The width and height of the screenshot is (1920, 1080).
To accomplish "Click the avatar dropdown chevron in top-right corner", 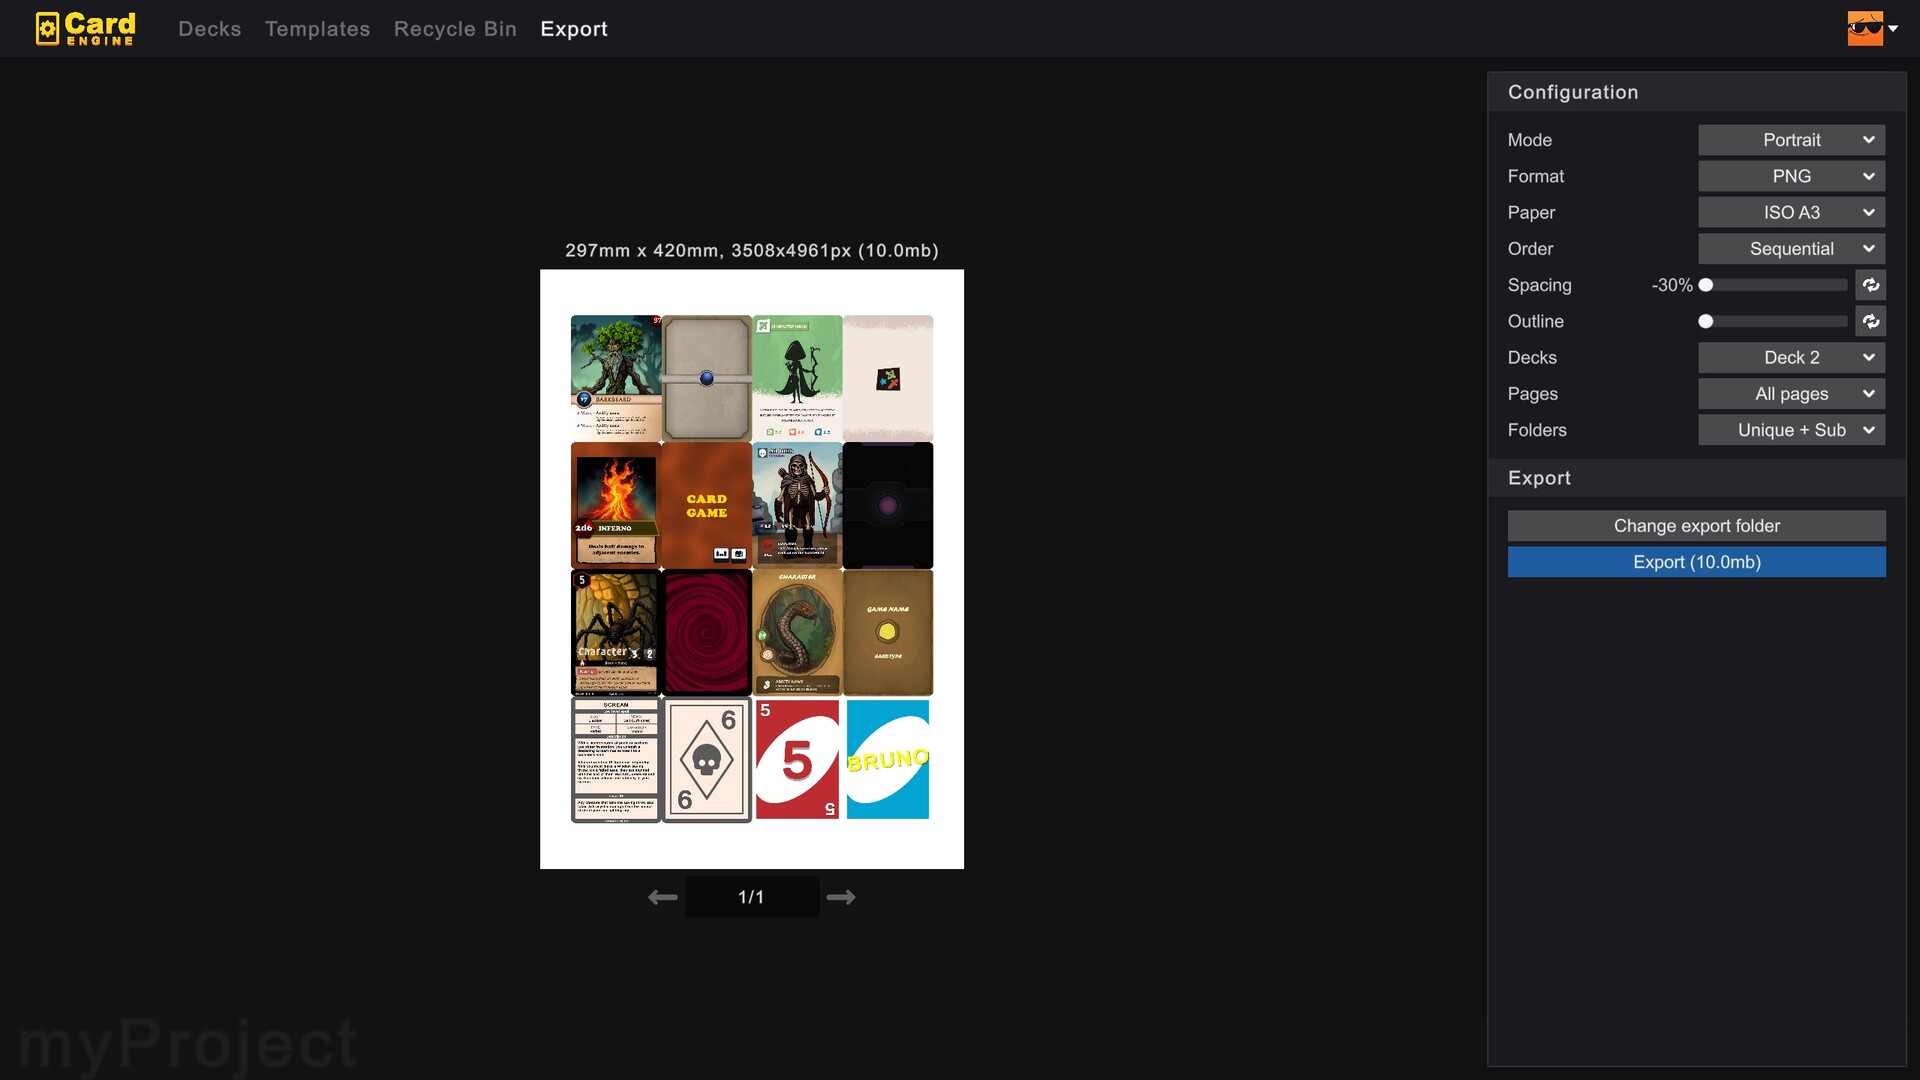I will (1896, 28).
